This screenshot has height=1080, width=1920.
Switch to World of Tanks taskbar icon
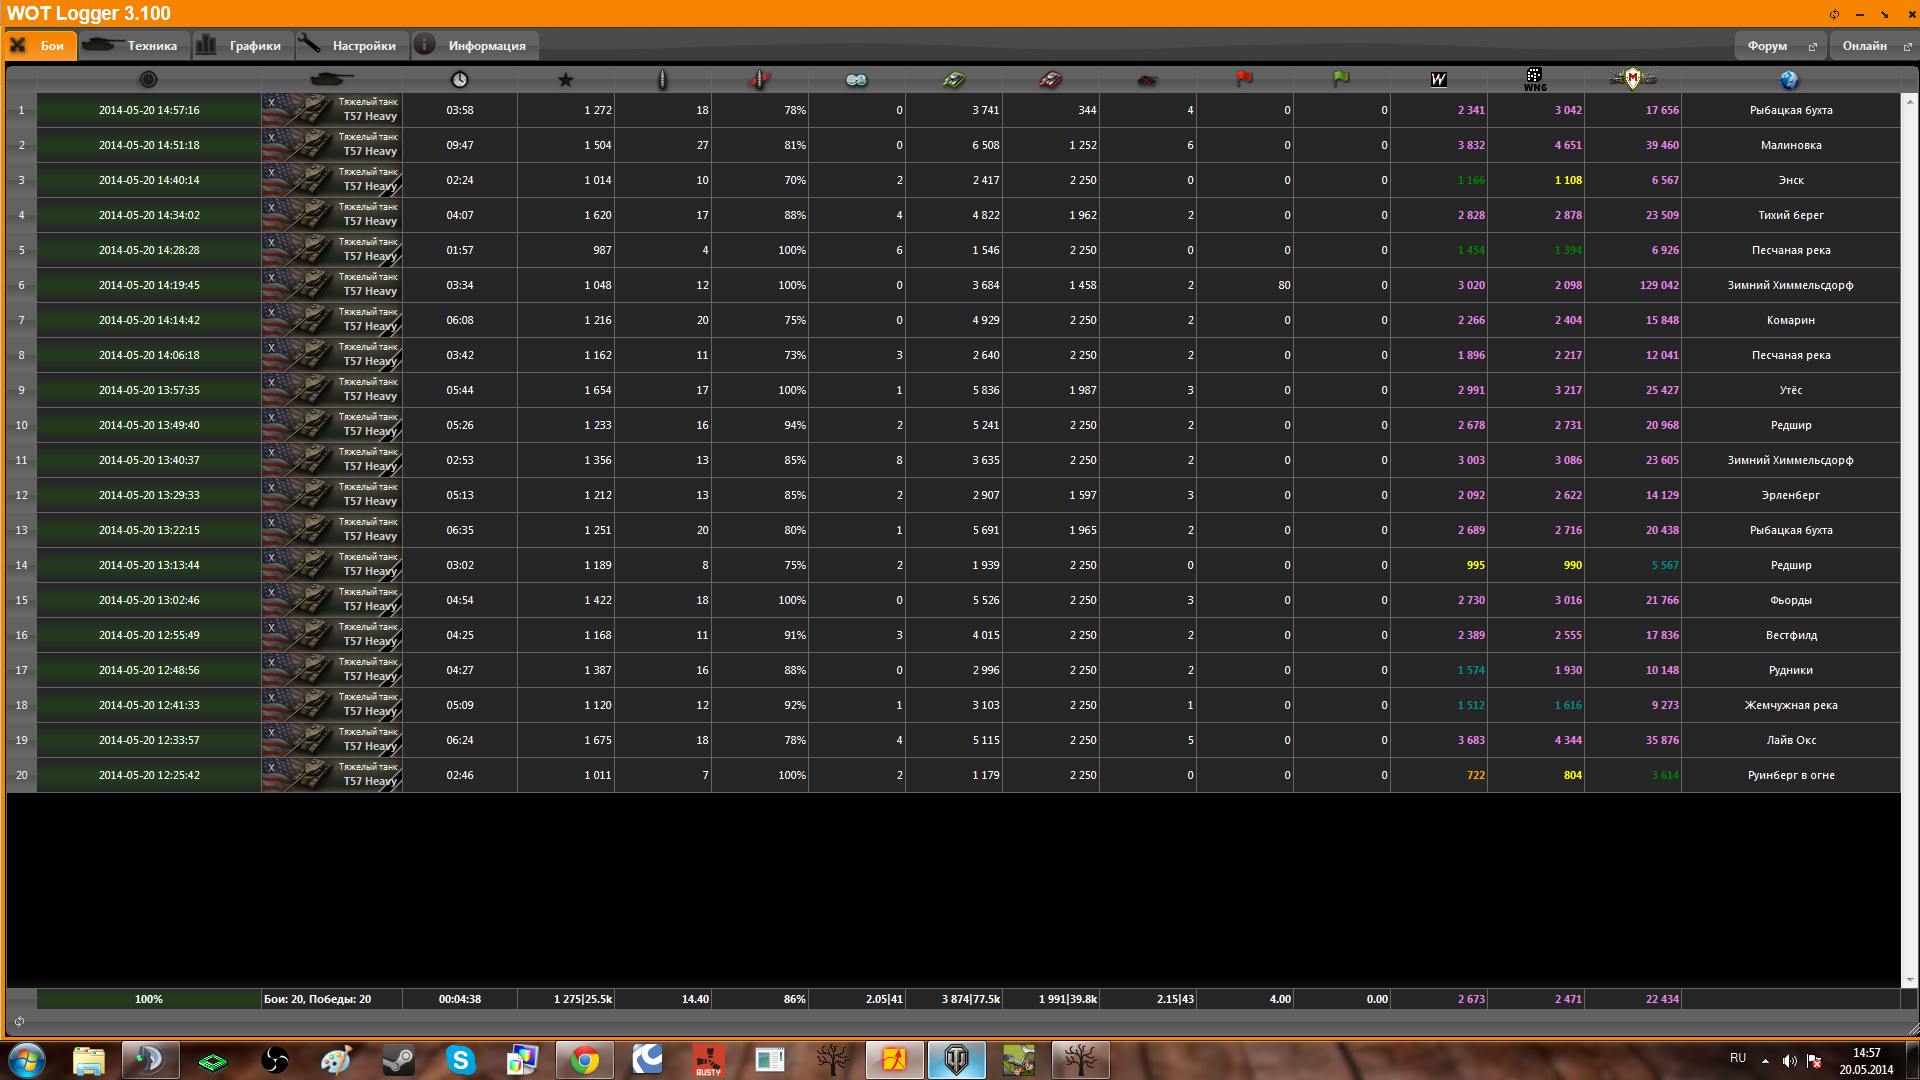click(956, 1060)
